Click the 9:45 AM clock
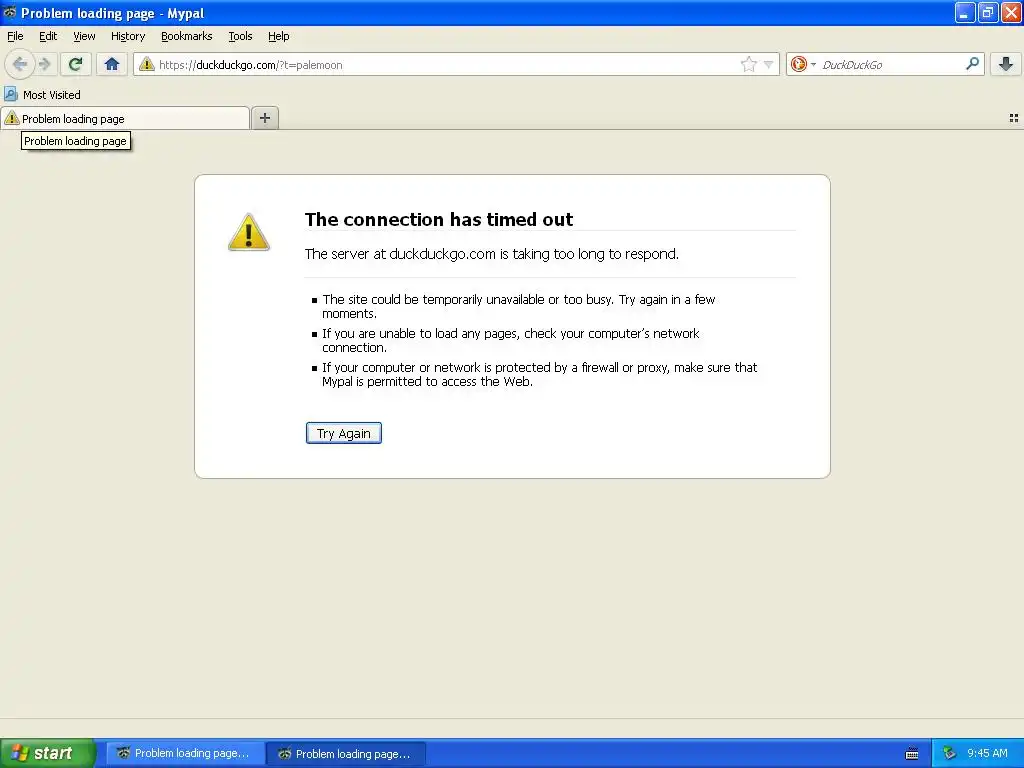The width and height of the screenshot is (1024, 768). [987, 753]
